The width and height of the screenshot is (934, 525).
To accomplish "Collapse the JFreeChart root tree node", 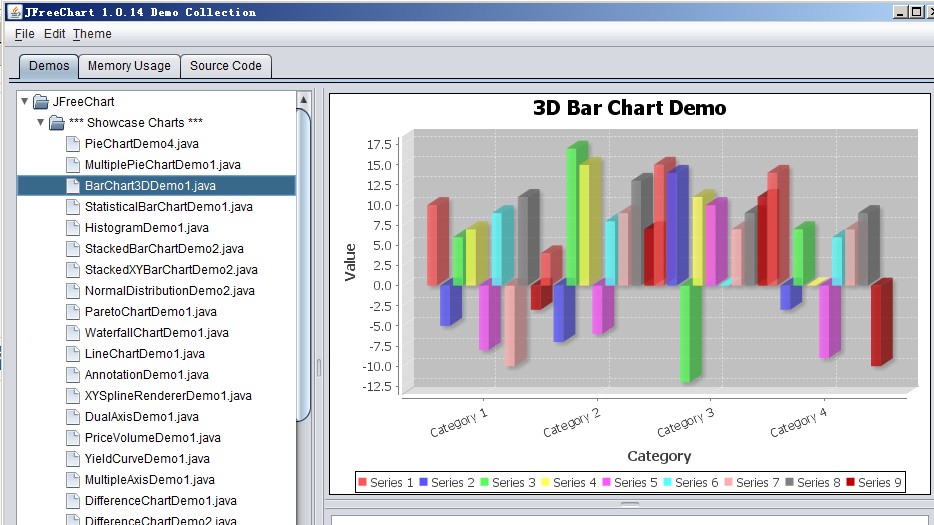I will click(25, 101).
